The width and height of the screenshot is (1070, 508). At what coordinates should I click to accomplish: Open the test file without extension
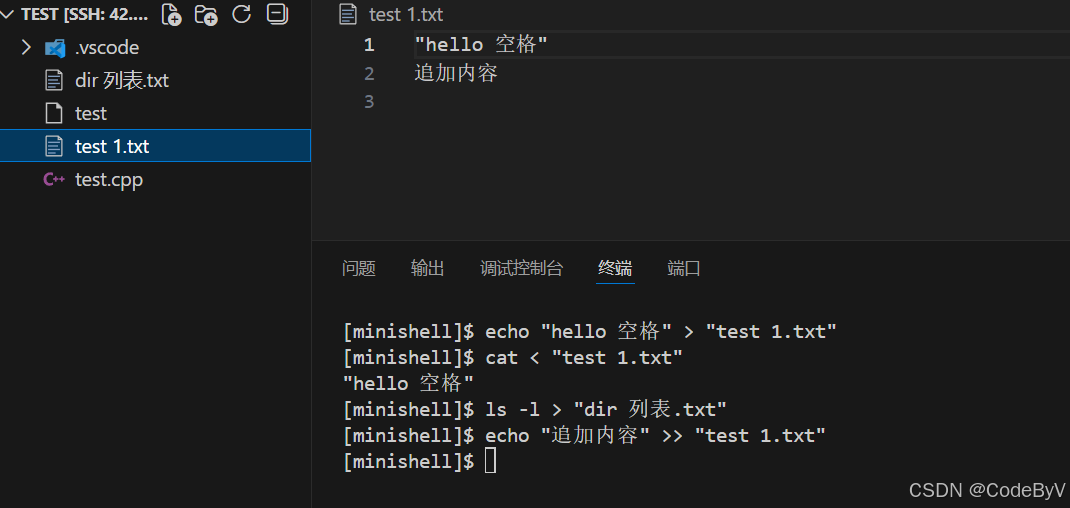pos(91,114)
